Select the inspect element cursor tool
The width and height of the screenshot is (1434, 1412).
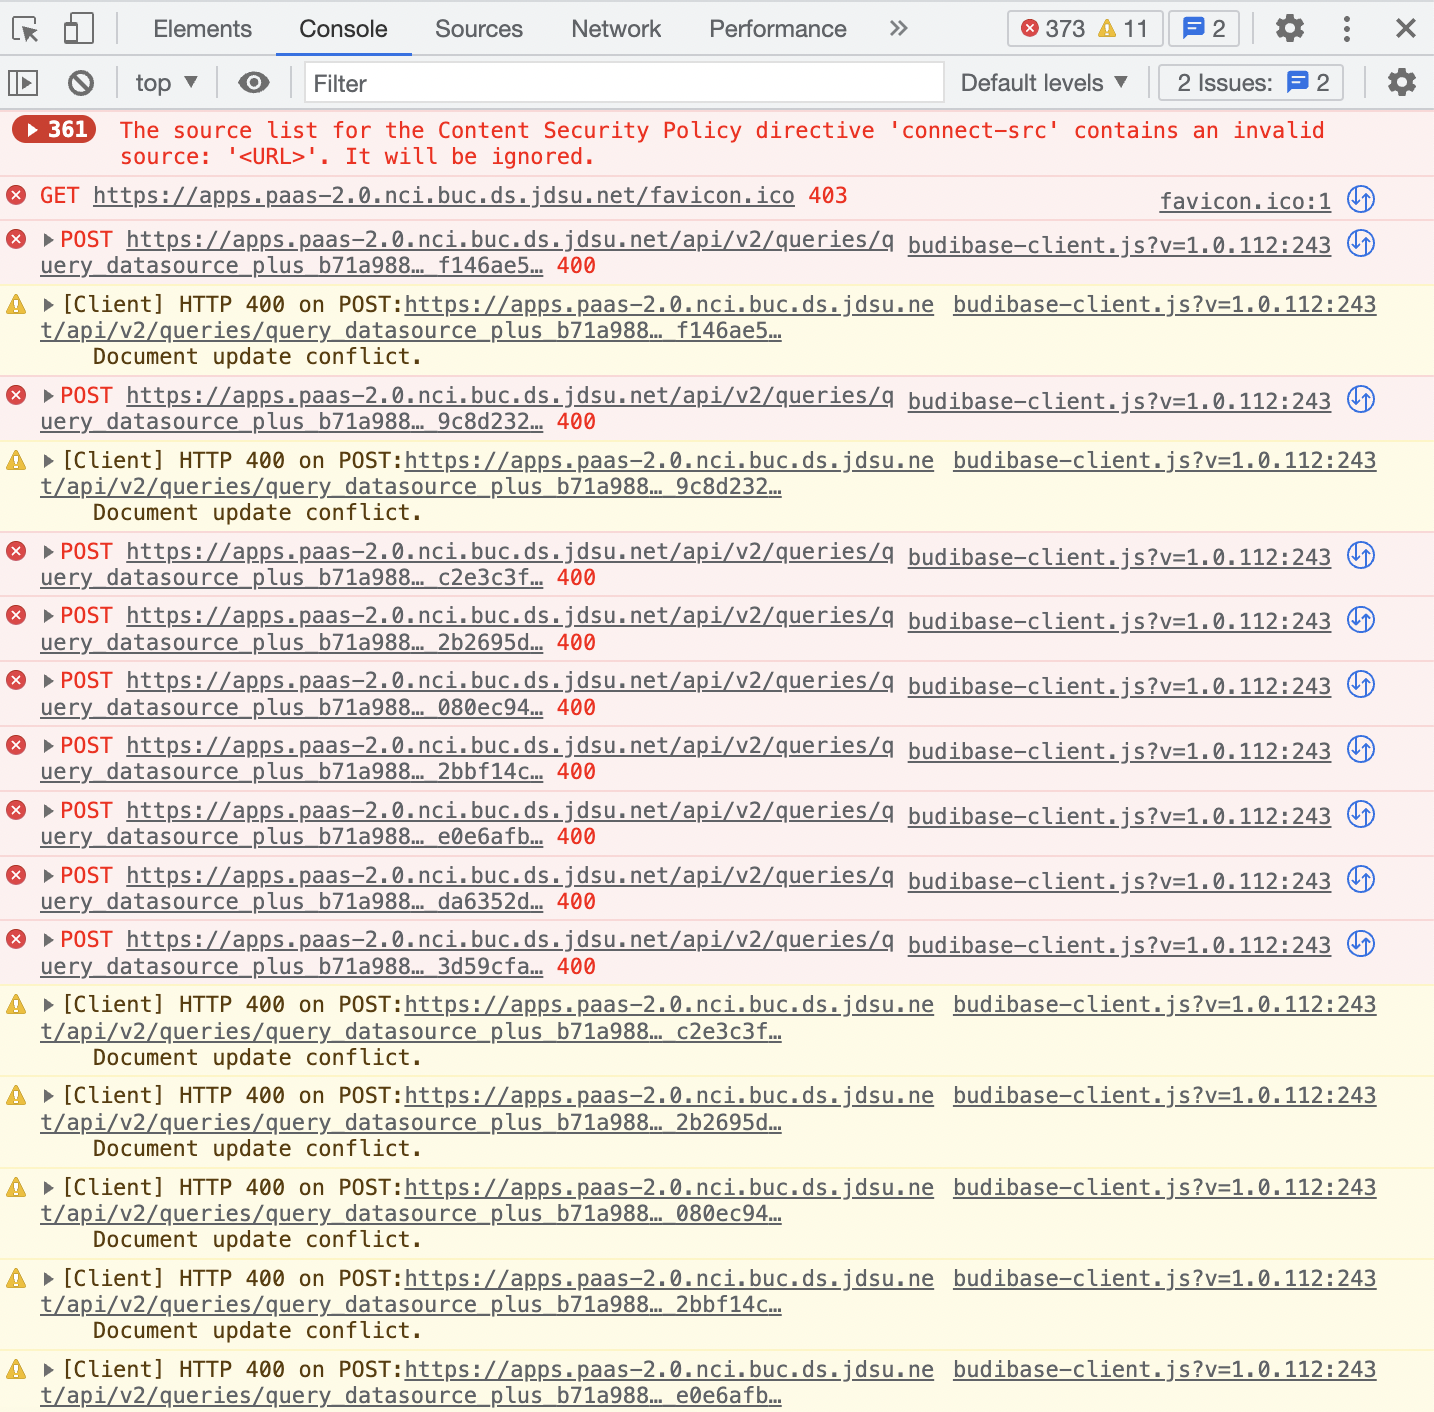27,28
